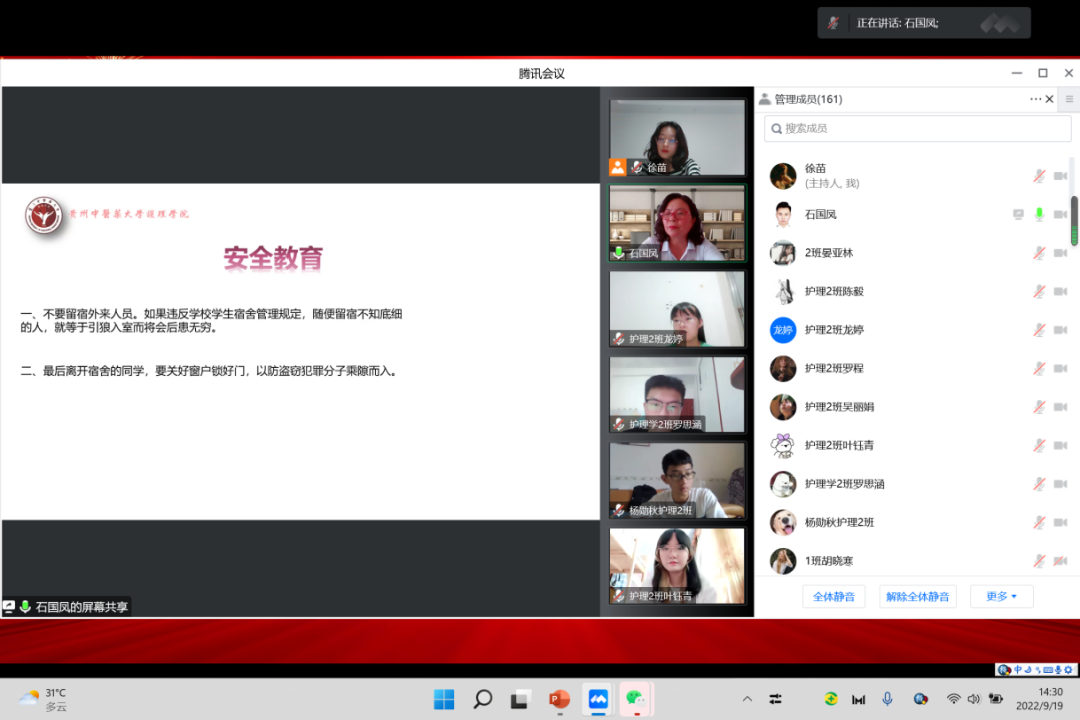Click the 搜索成员 search field
Screen dimensions: 1080x720
[x=915, y=128]
